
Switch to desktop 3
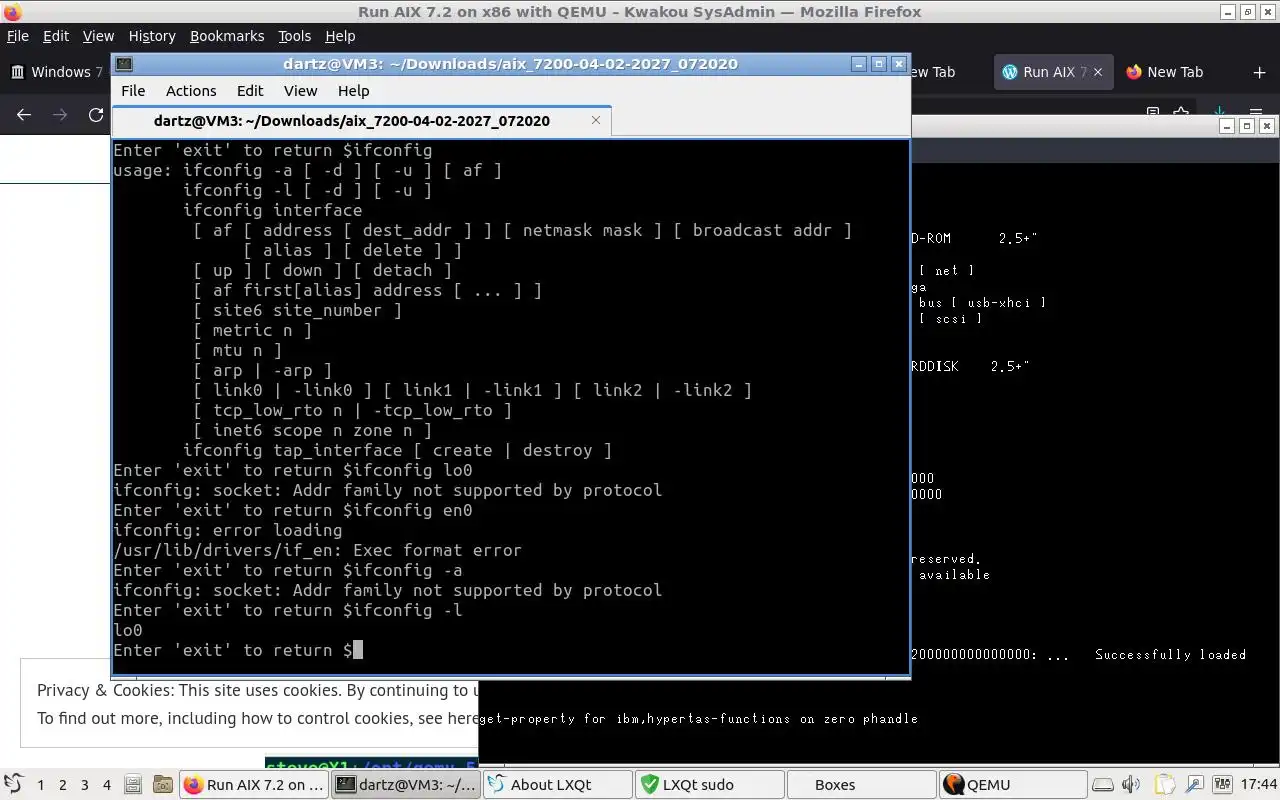point(85,785)
